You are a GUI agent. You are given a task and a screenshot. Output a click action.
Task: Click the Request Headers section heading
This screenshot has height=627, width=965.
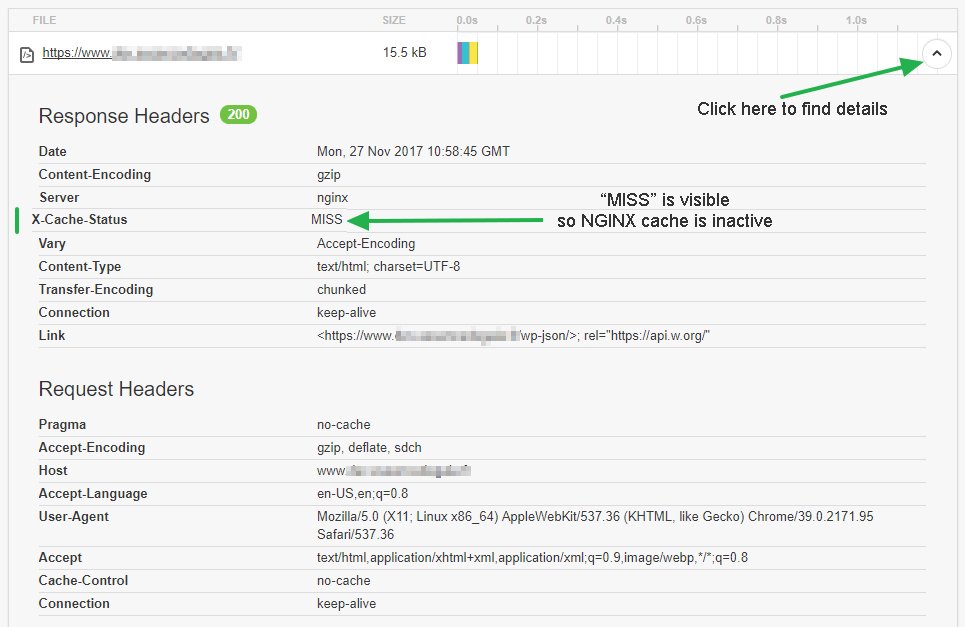click(116, 389)
